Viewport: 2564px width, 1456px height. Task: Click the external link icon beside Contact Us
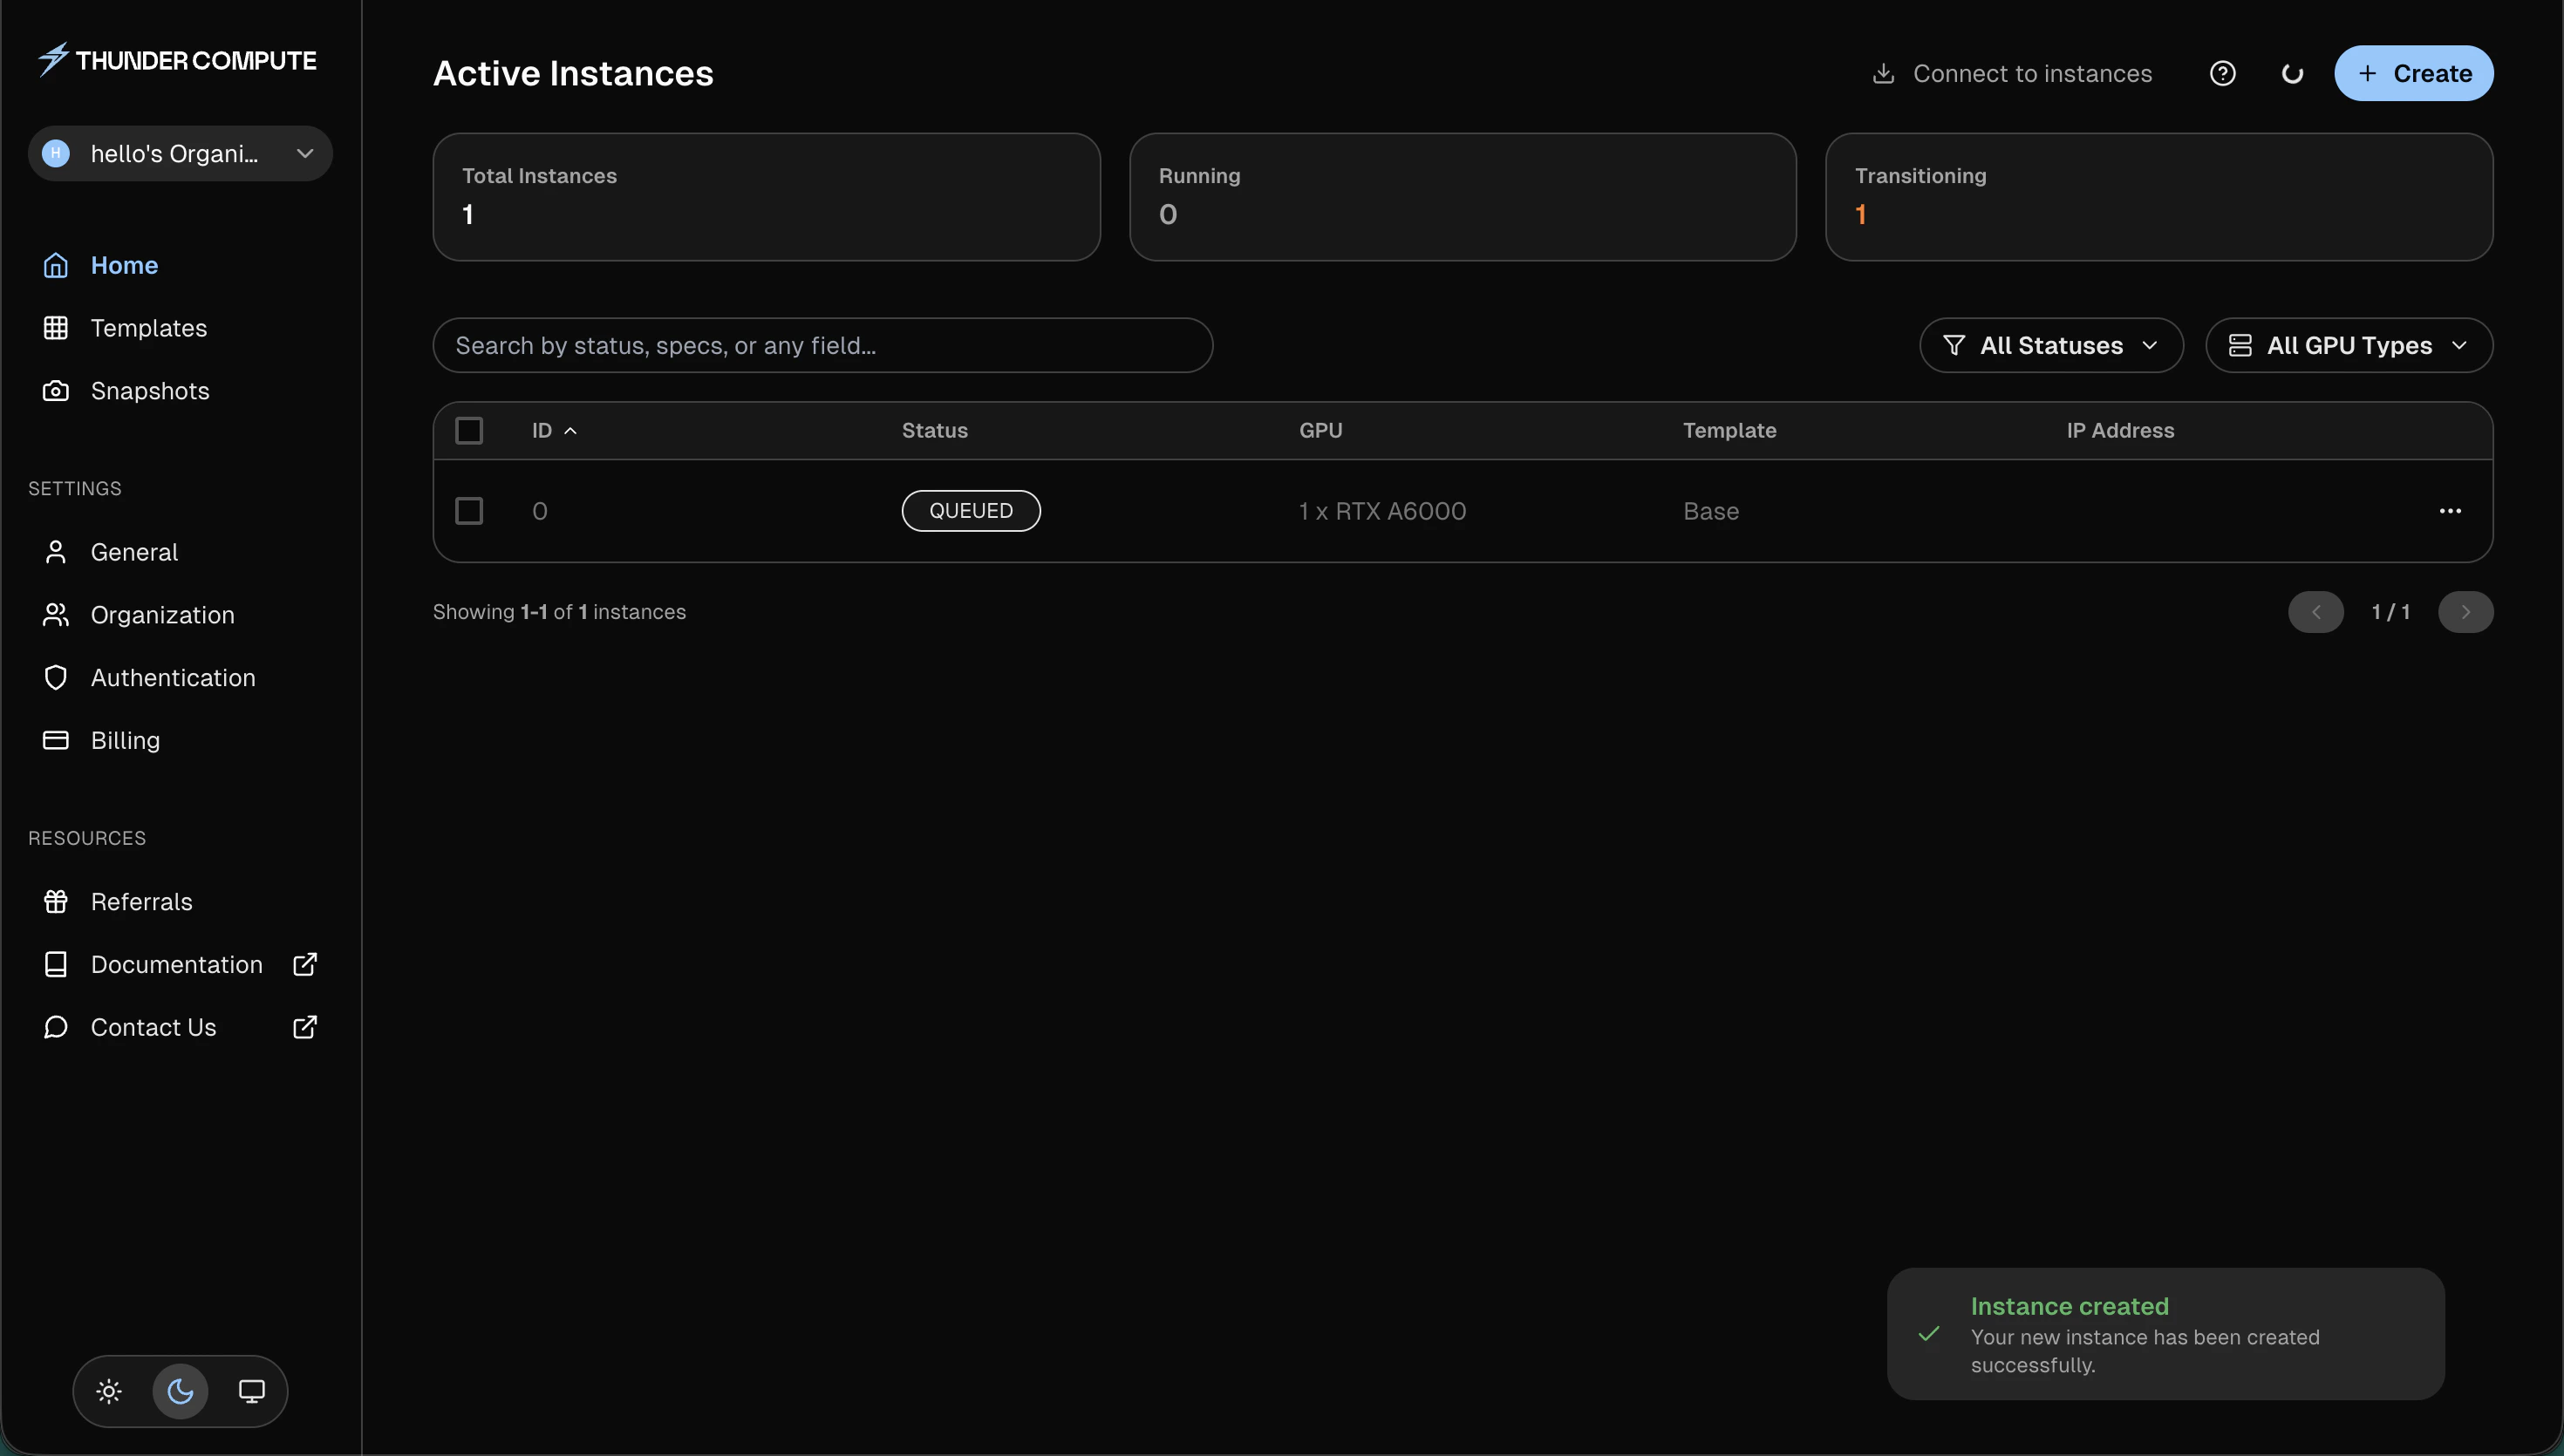pyautogui.click(x=305, y=1027)
